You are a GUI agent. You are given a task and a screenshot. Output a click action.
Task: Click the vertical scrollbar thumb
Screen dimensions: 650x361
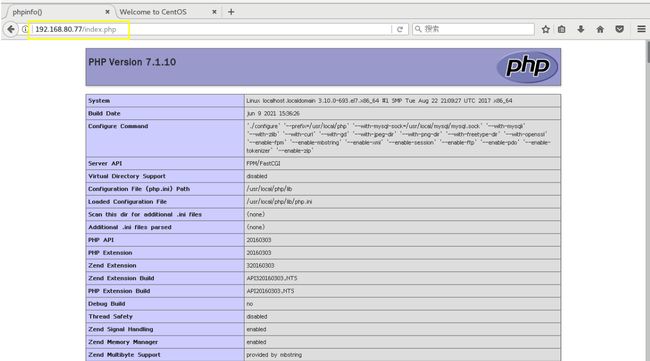pyautogui.click(x=648, y=52)
